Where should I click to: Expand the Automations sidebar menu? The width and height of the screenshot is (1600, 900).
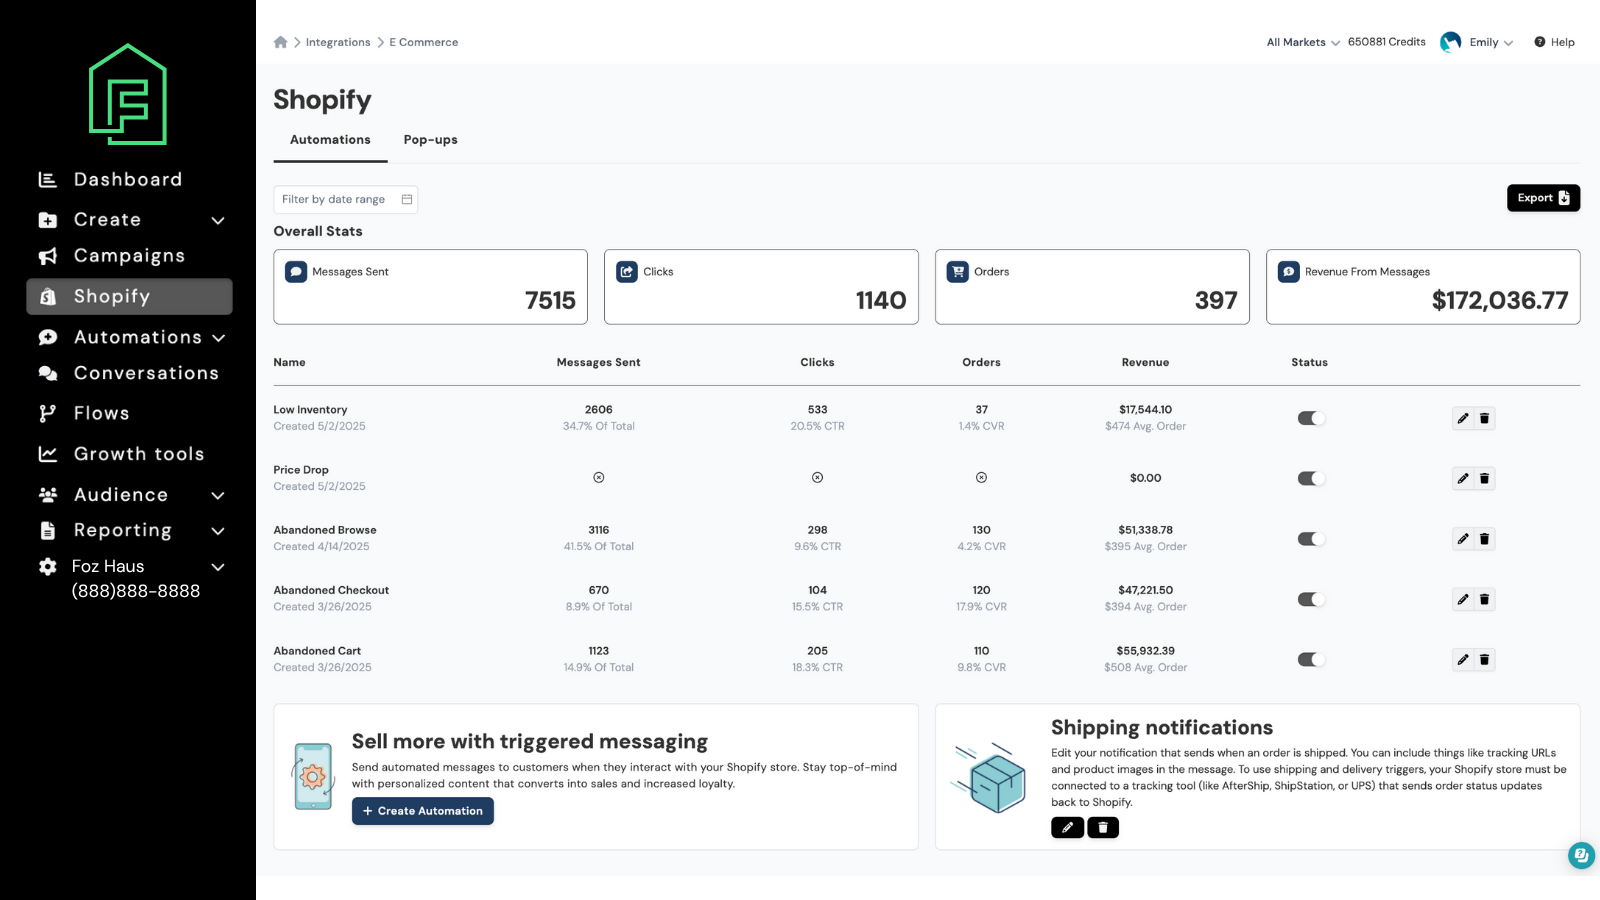coord(218,338)
